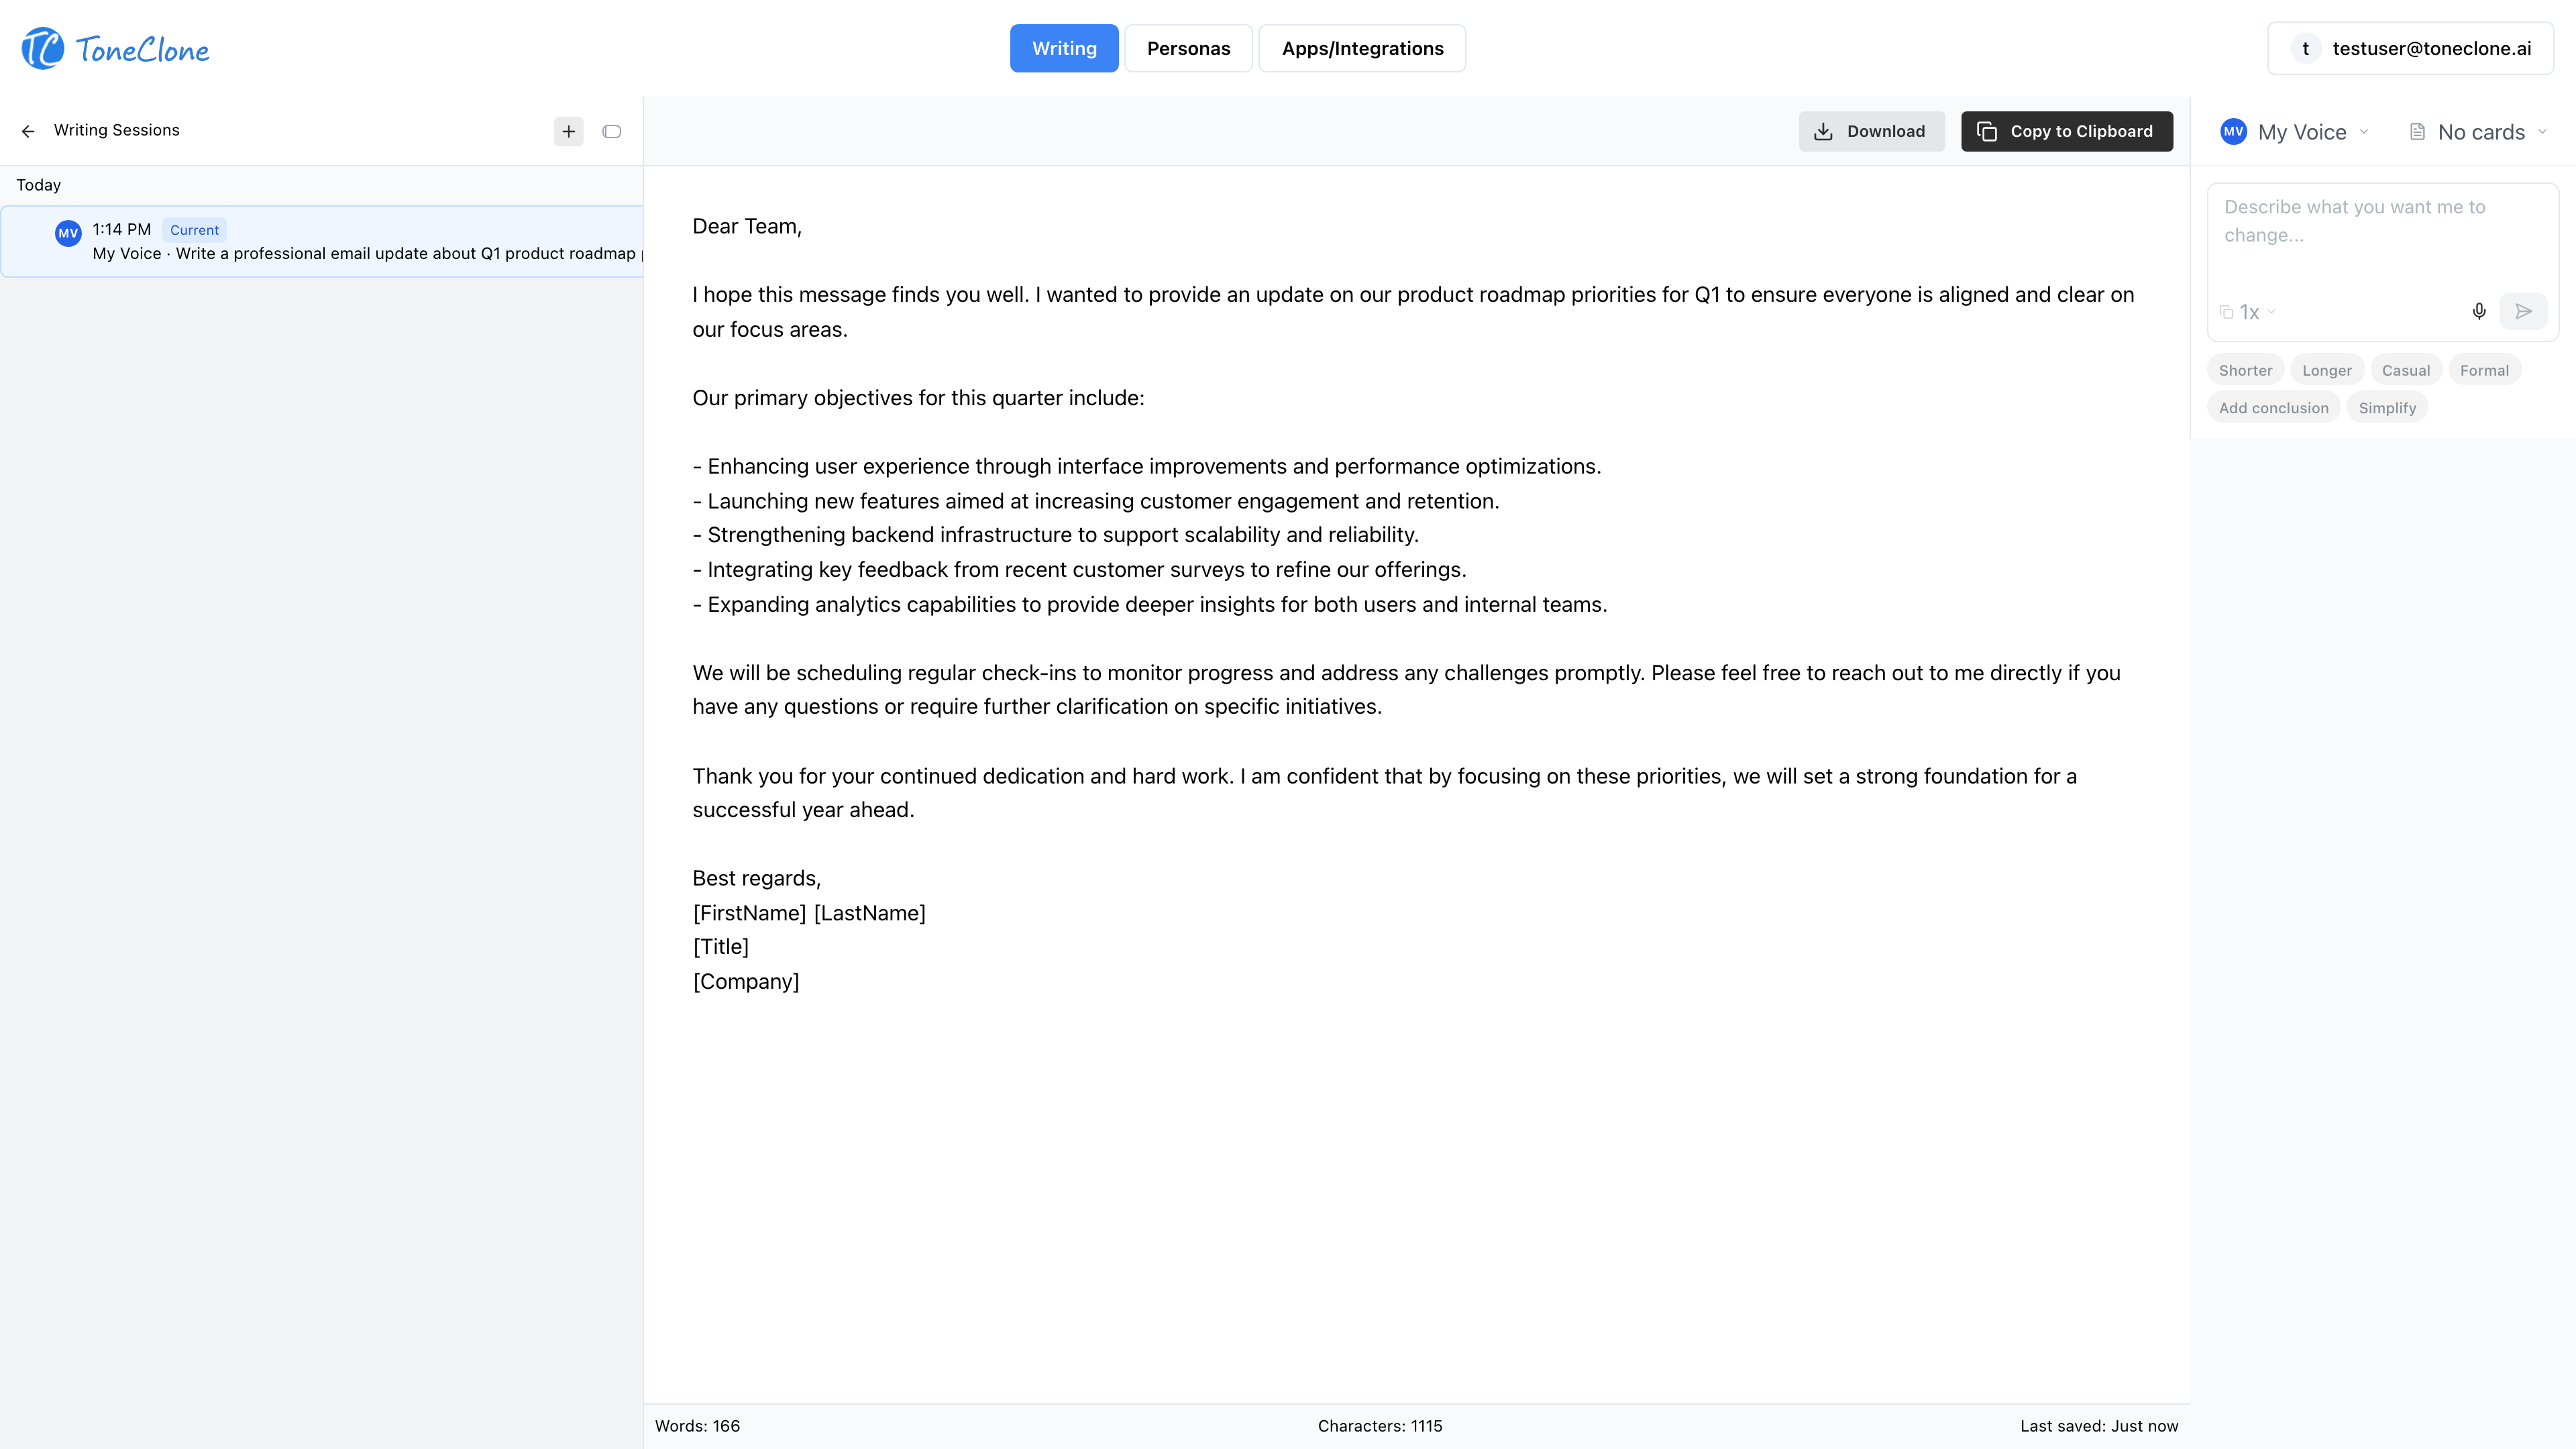2576x1449 pixels.
Task: Open the Apps/Integrations tab
Action: (1362, 49)
